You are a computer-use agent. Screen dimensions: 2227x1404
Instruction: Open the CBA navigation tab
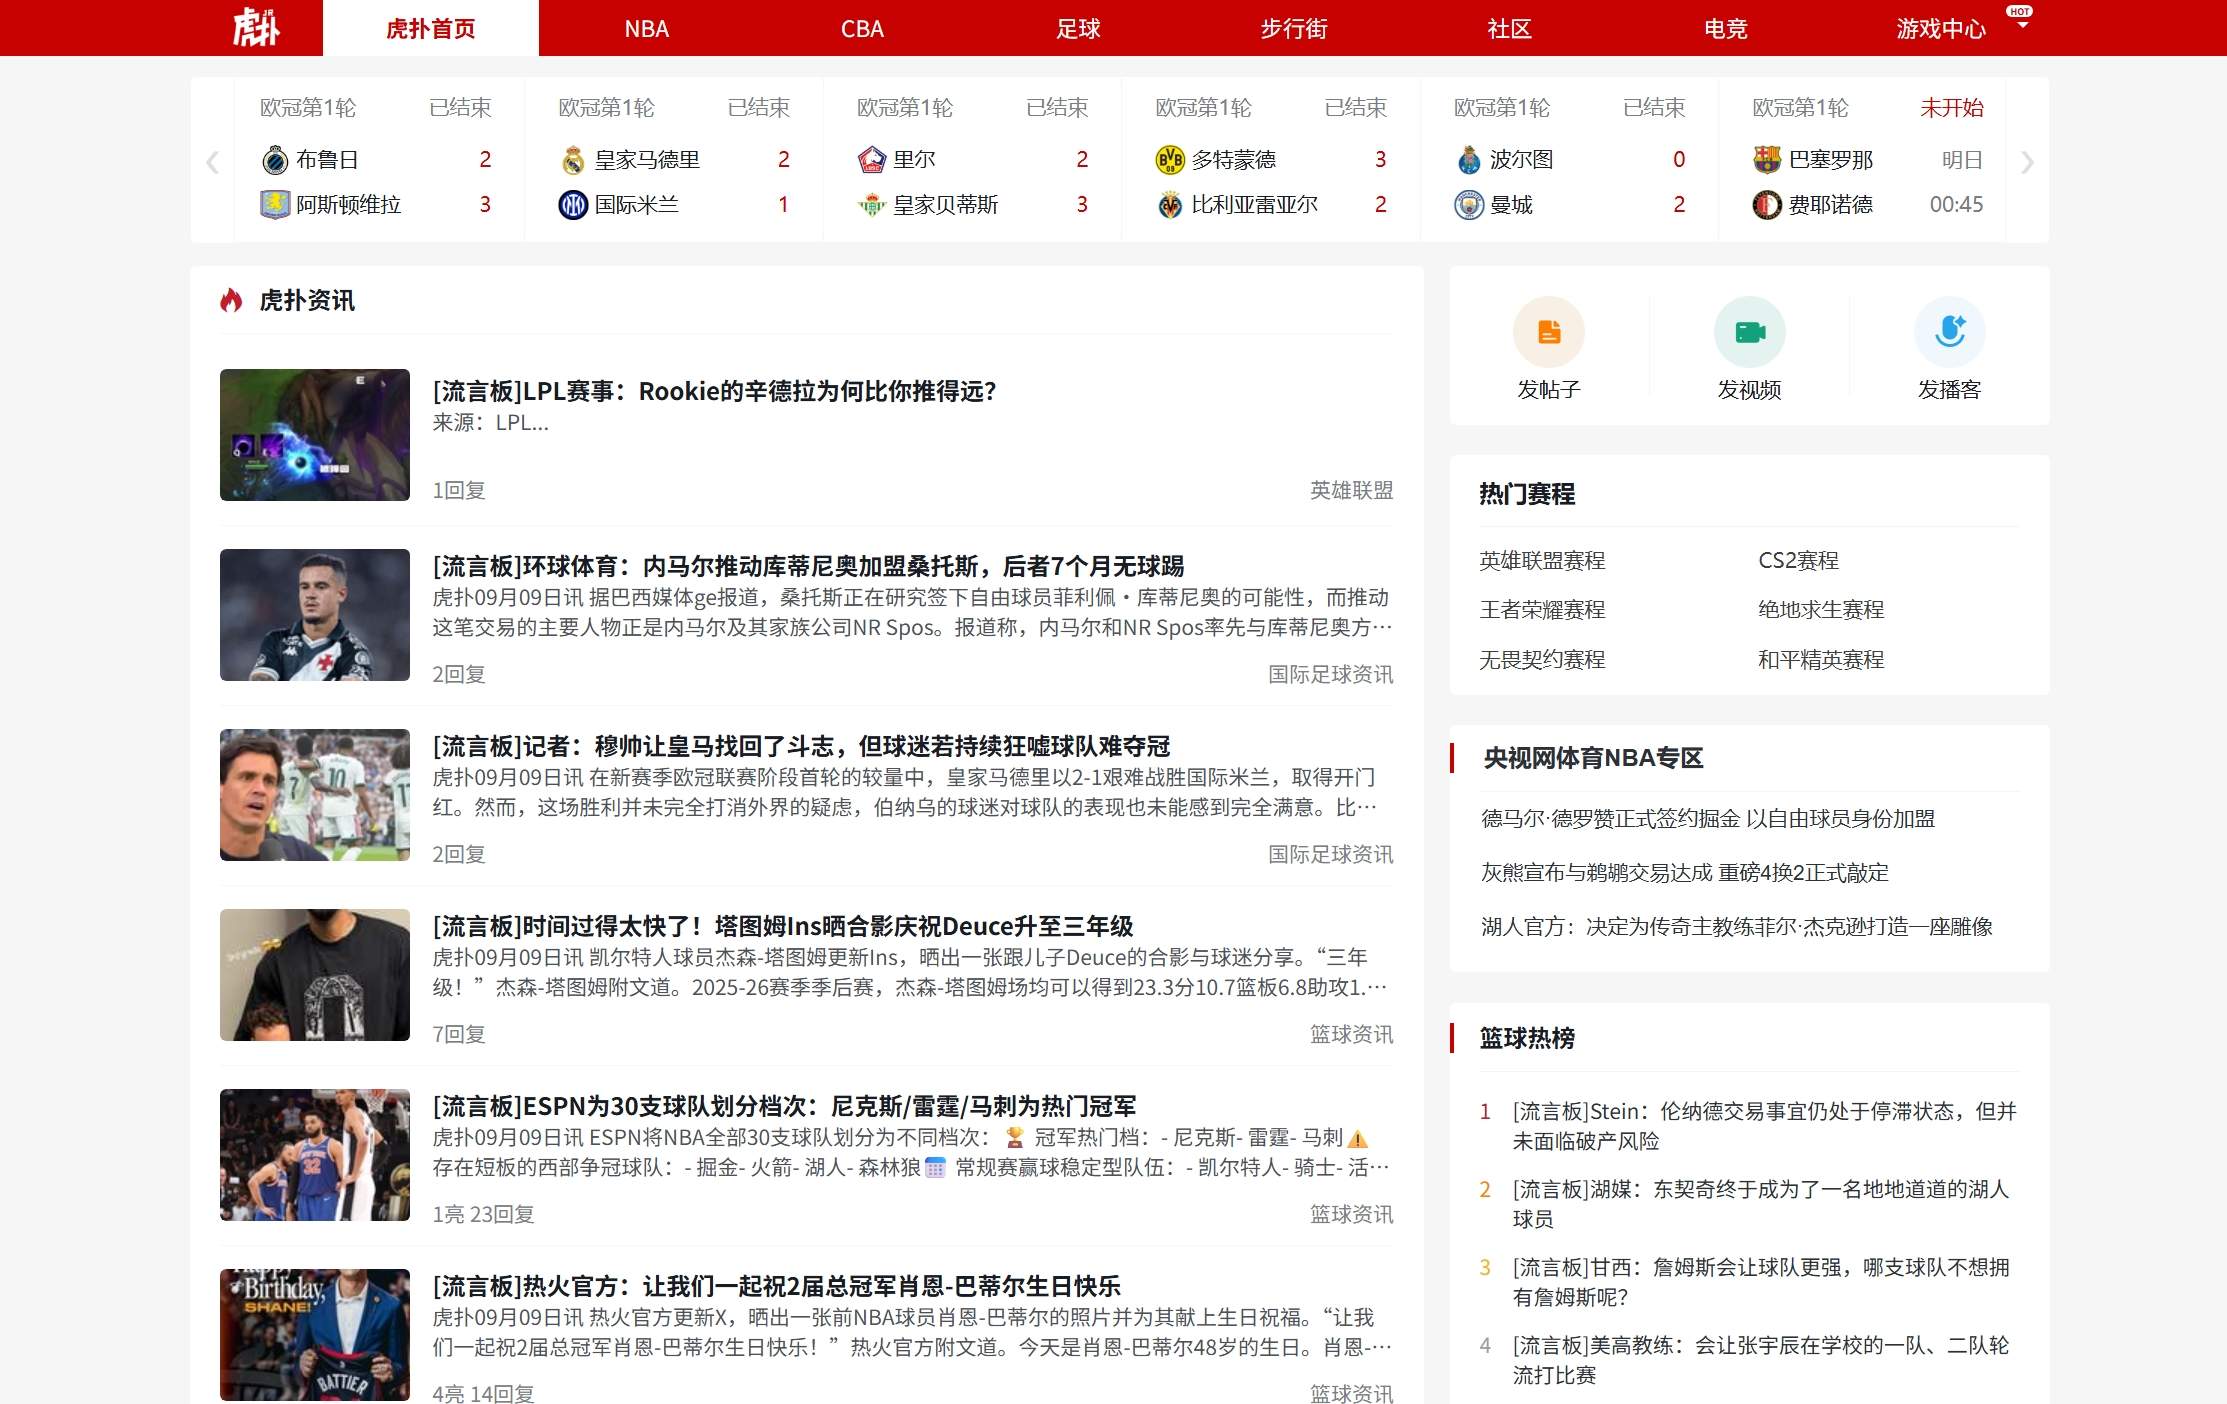(862, 28)
